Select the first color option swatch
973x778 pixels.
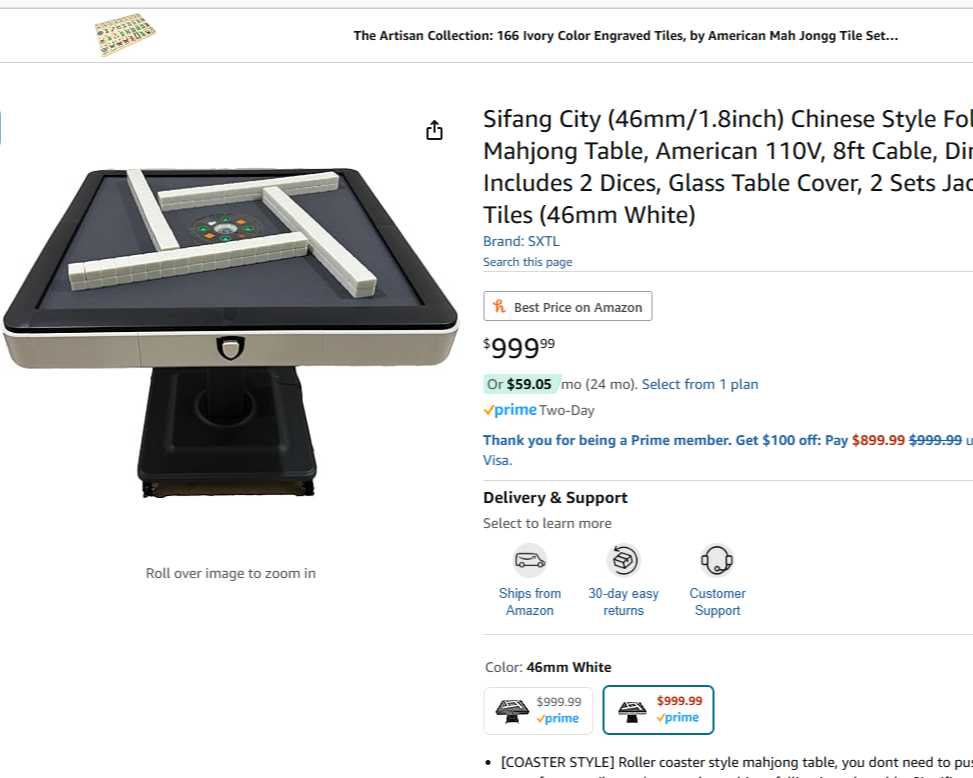click(538, 710)
